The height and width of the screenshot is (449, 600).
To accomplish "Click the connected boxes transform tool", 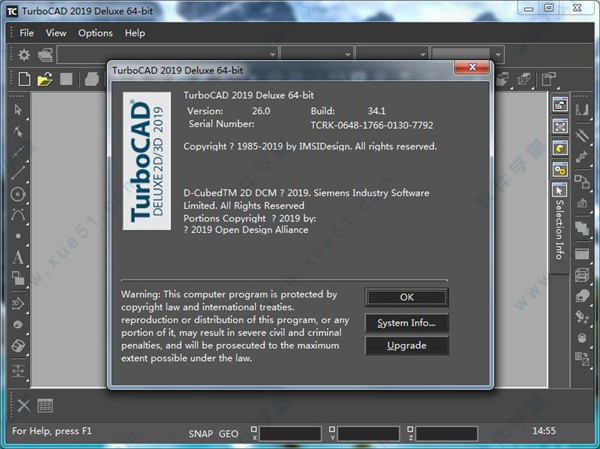I will tap(582, 181).
